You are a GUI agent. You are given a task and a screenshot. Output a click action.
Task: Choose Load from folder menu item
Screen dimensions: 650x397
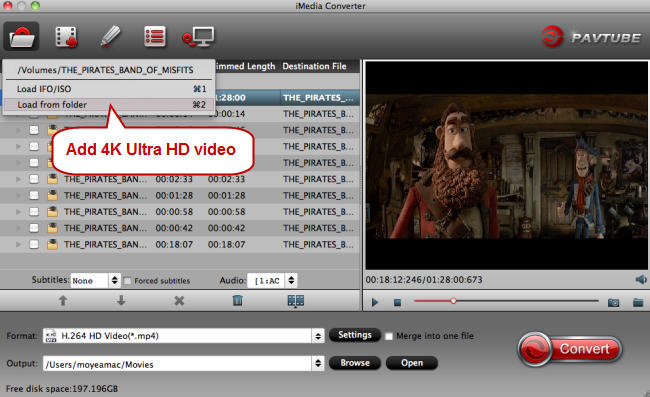109,104
